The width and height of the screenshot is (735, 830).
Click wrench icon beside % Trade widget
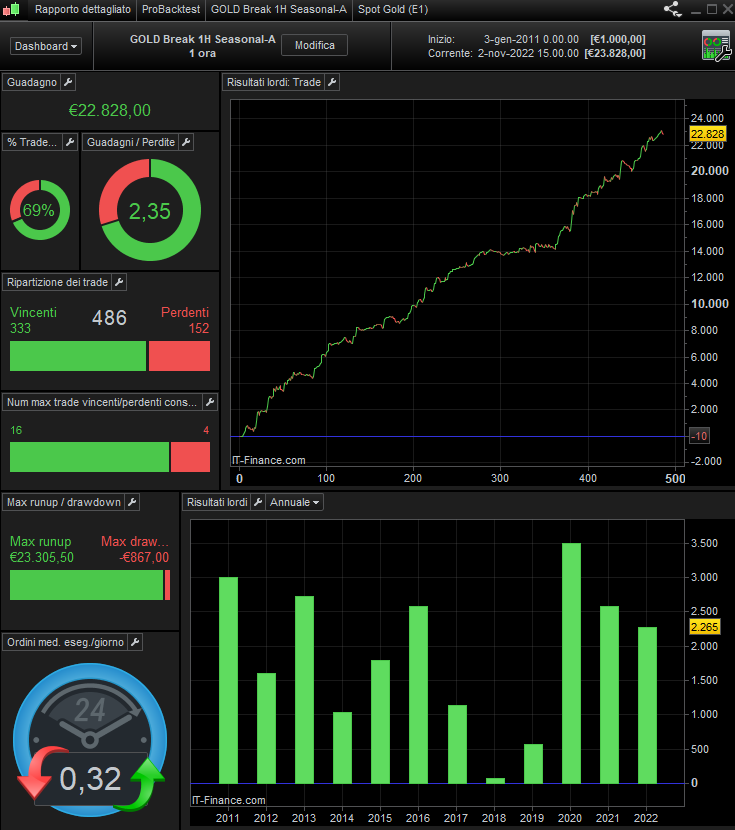pos(70,142)
